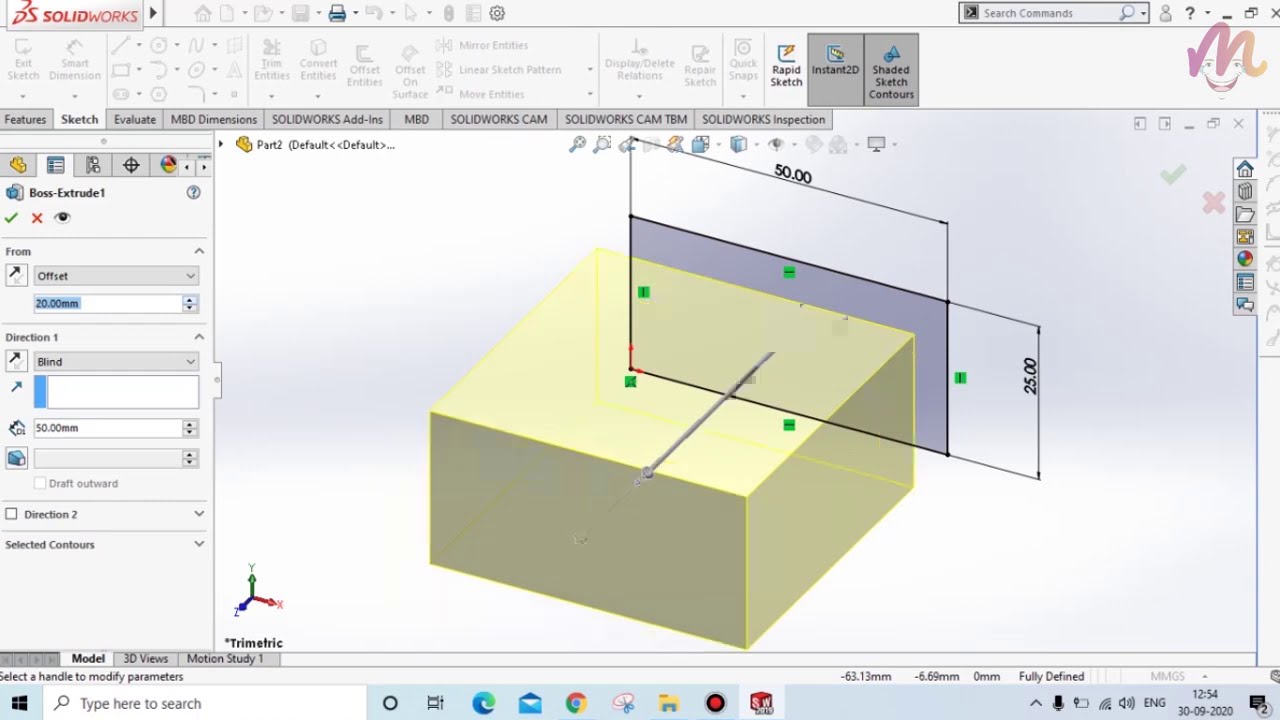Viewport: 1280px width, 720px height.
Task: Expand Part2 flyout tree arrow
Action: coord(221,144)
